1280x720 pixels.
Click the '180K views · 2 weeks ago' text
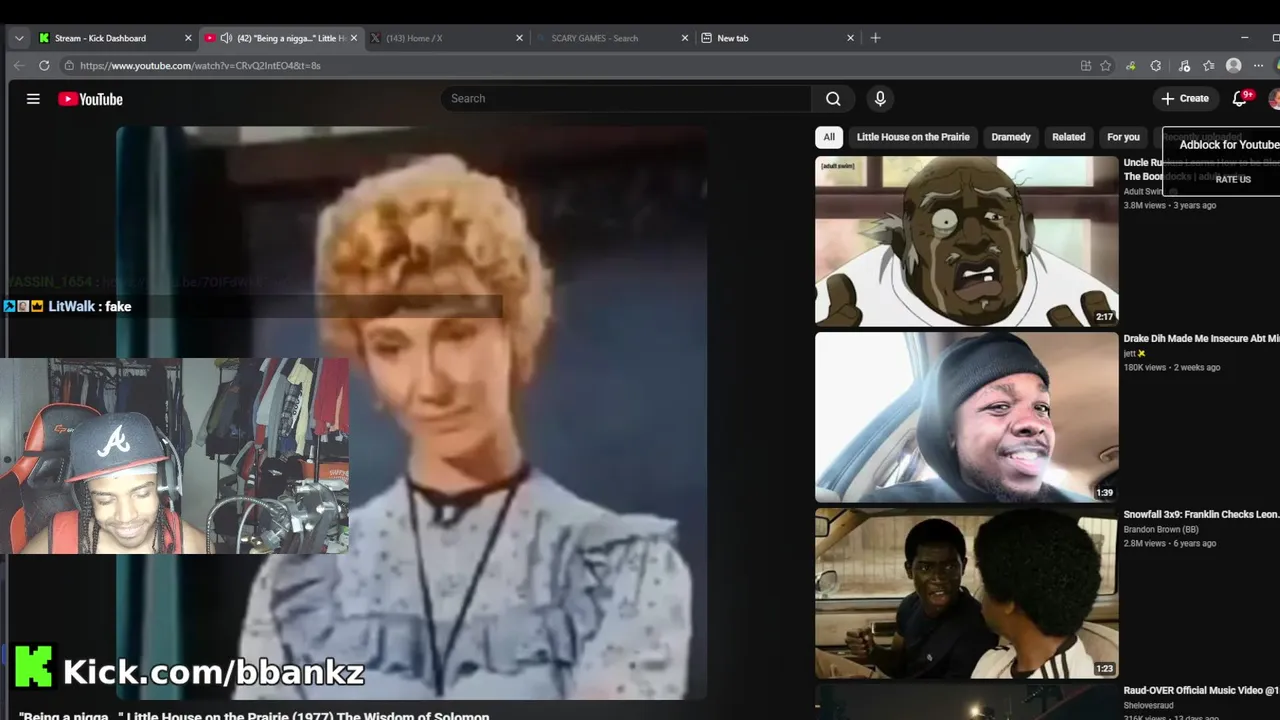pyautogui.click(x=1171, y=368)
